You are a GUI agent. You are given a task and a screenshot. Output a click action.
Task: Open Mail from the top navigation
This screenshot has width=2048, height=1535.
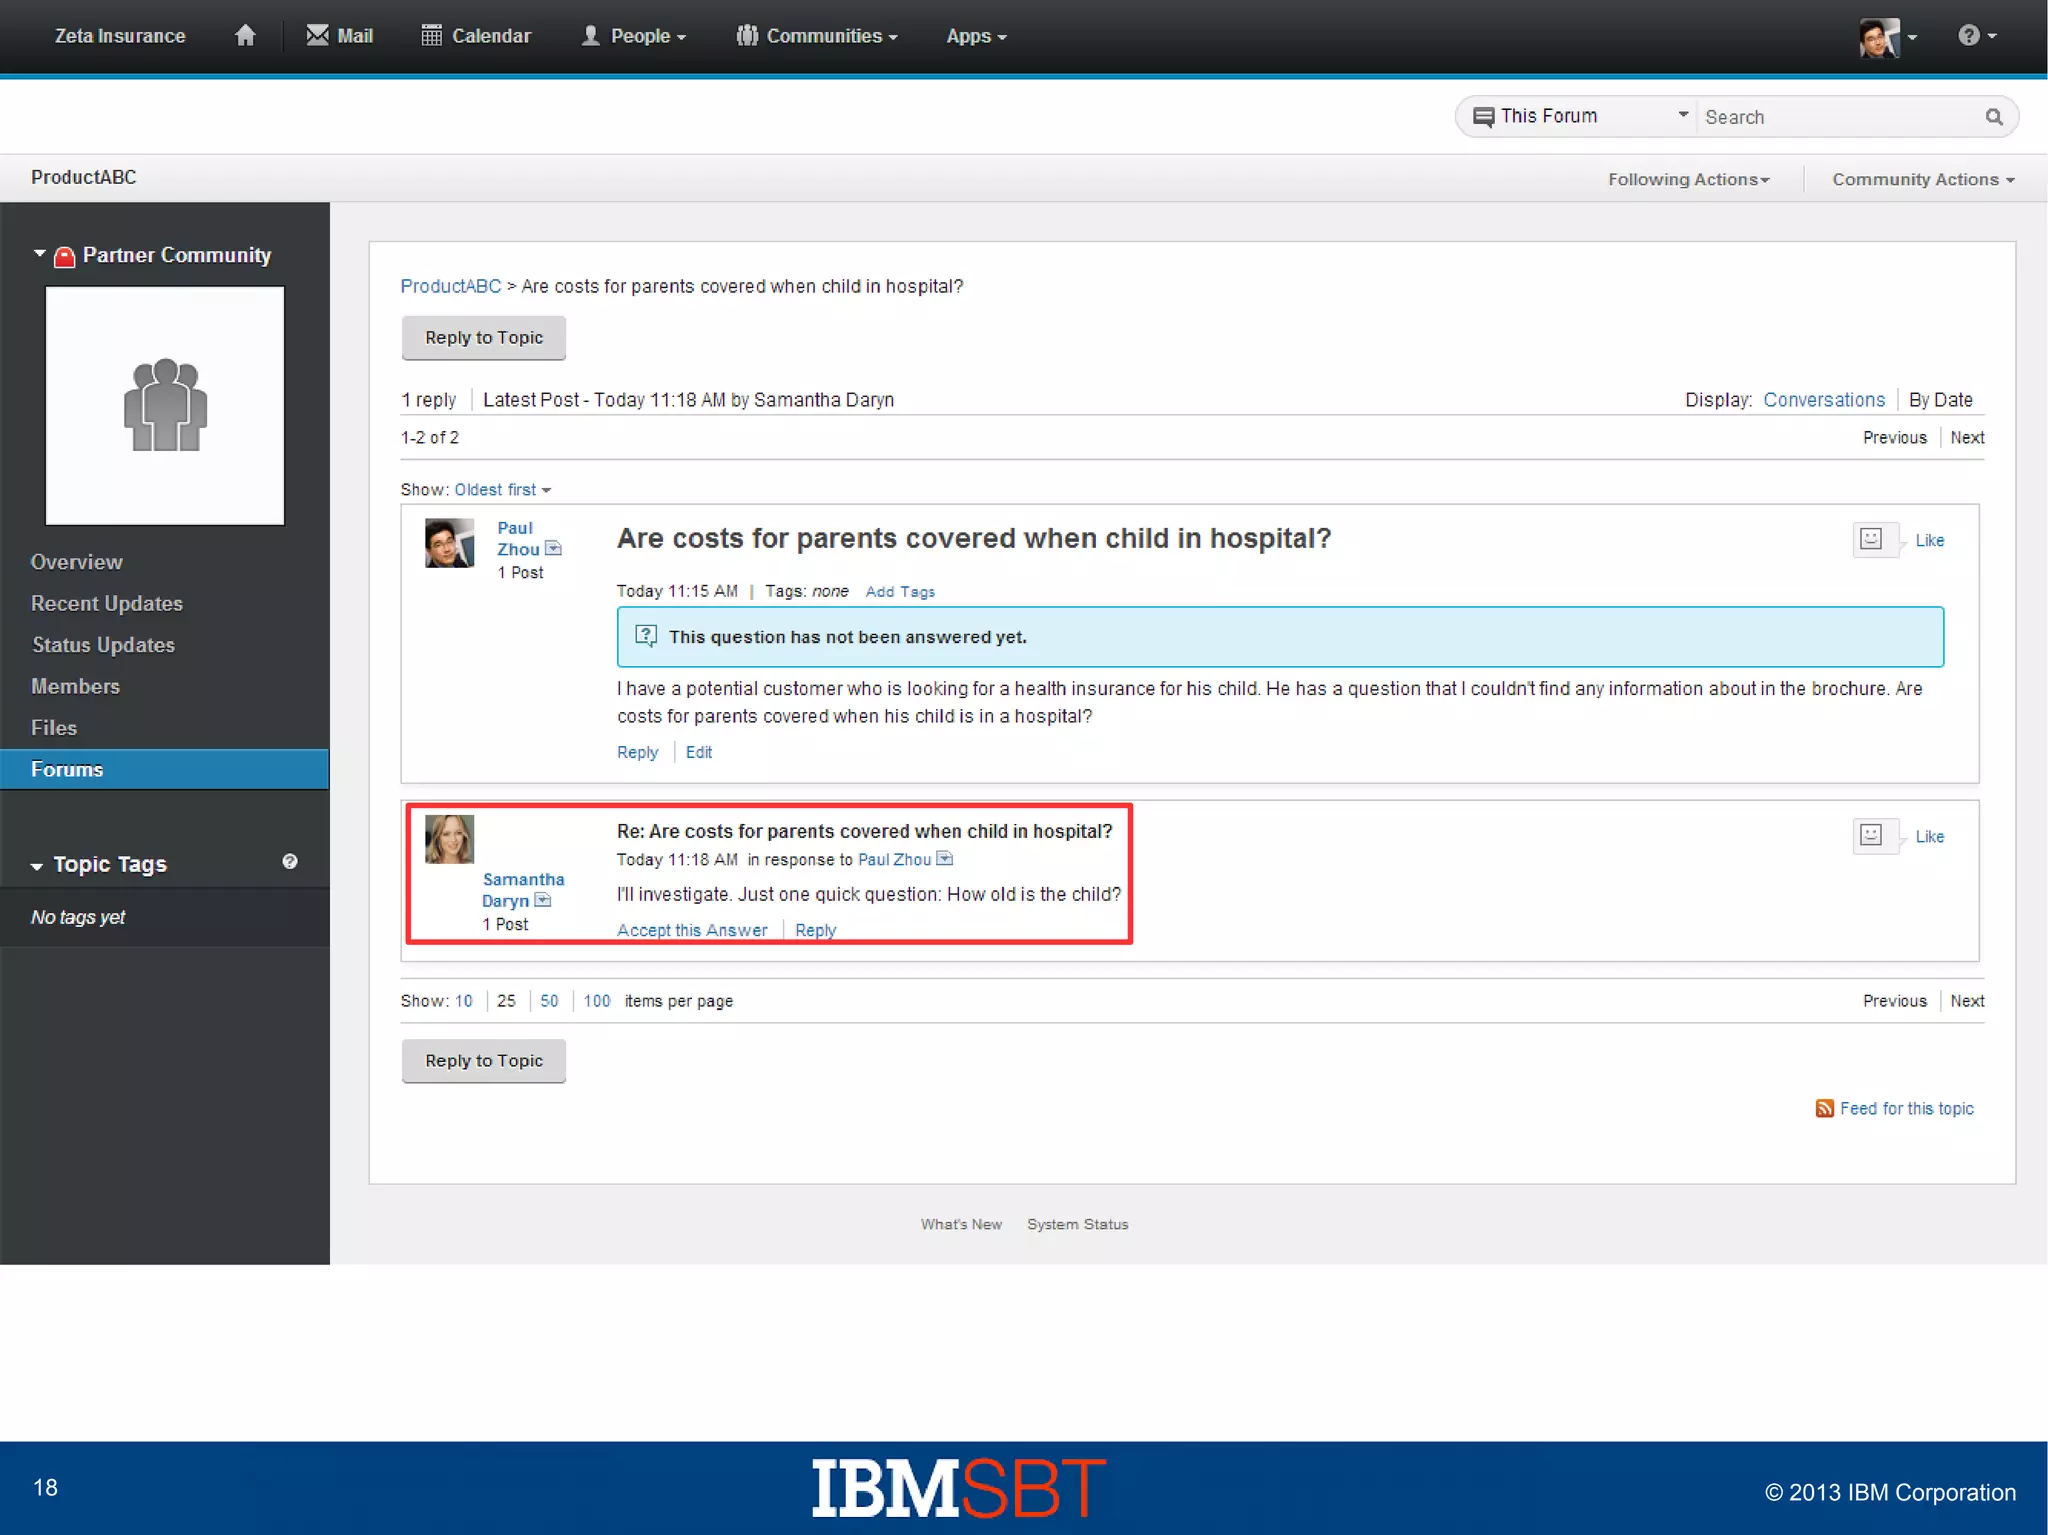339,36
